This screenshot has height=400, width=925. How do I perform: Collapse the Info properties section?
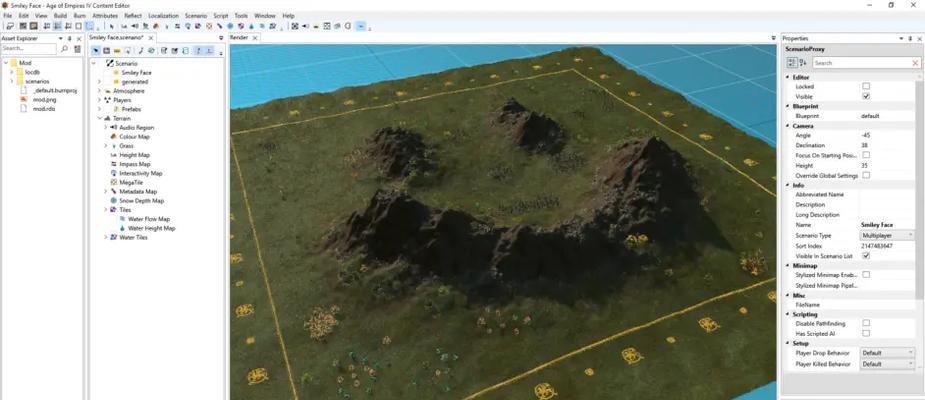[788, 185]
